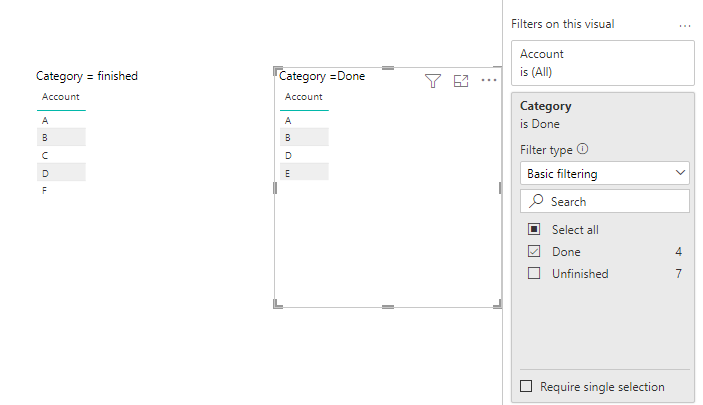Open More options ellipsis on the visual
The height and width of the screenshot is (405, 703).
[489, 80]
